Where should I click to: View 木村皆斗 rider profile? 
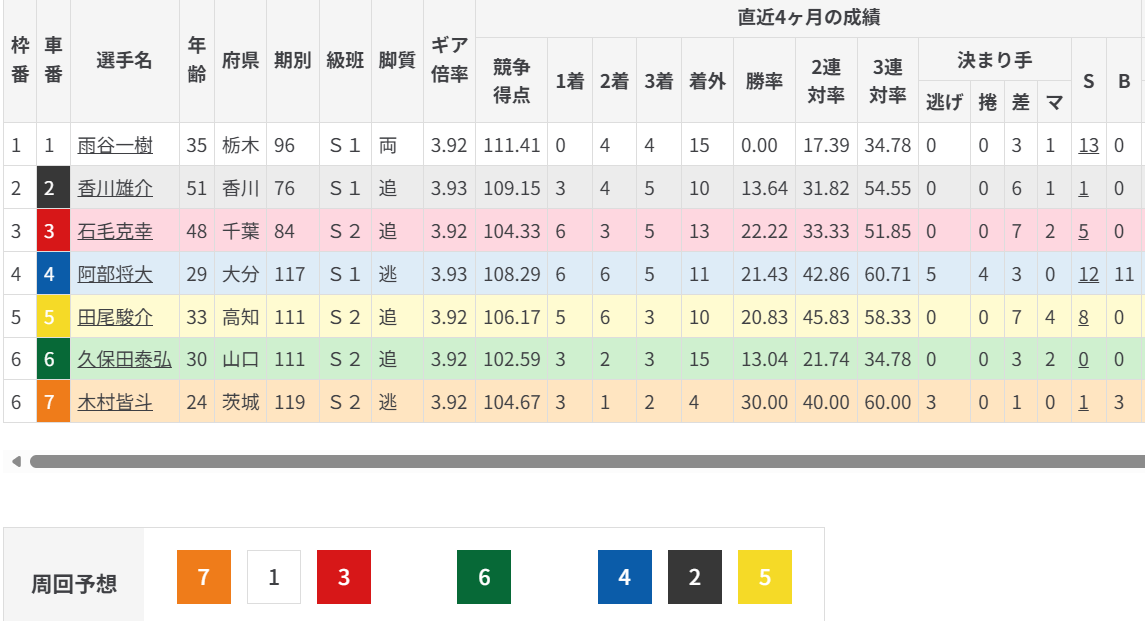coord(115,403)
